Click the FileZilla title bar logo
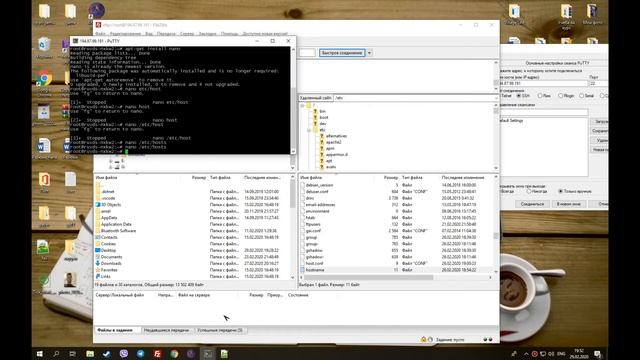640x360 pixels. tap(98, 25)
